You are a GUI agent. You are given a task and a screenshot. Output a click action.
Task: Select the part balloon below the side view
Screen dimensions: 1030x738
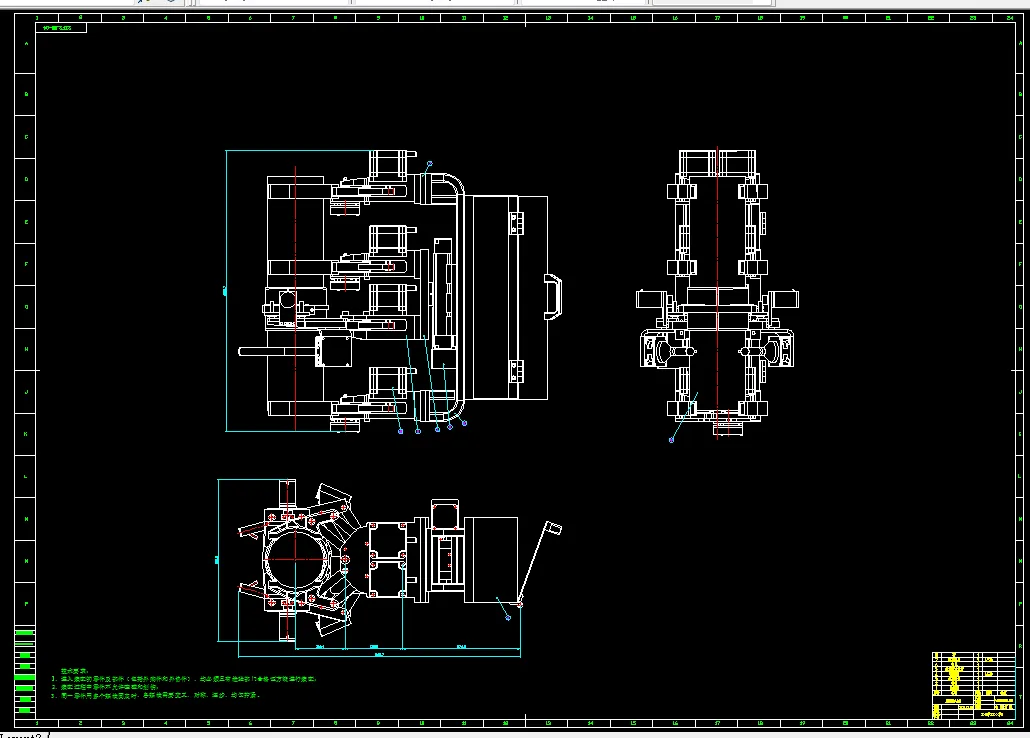coord(671,440)
